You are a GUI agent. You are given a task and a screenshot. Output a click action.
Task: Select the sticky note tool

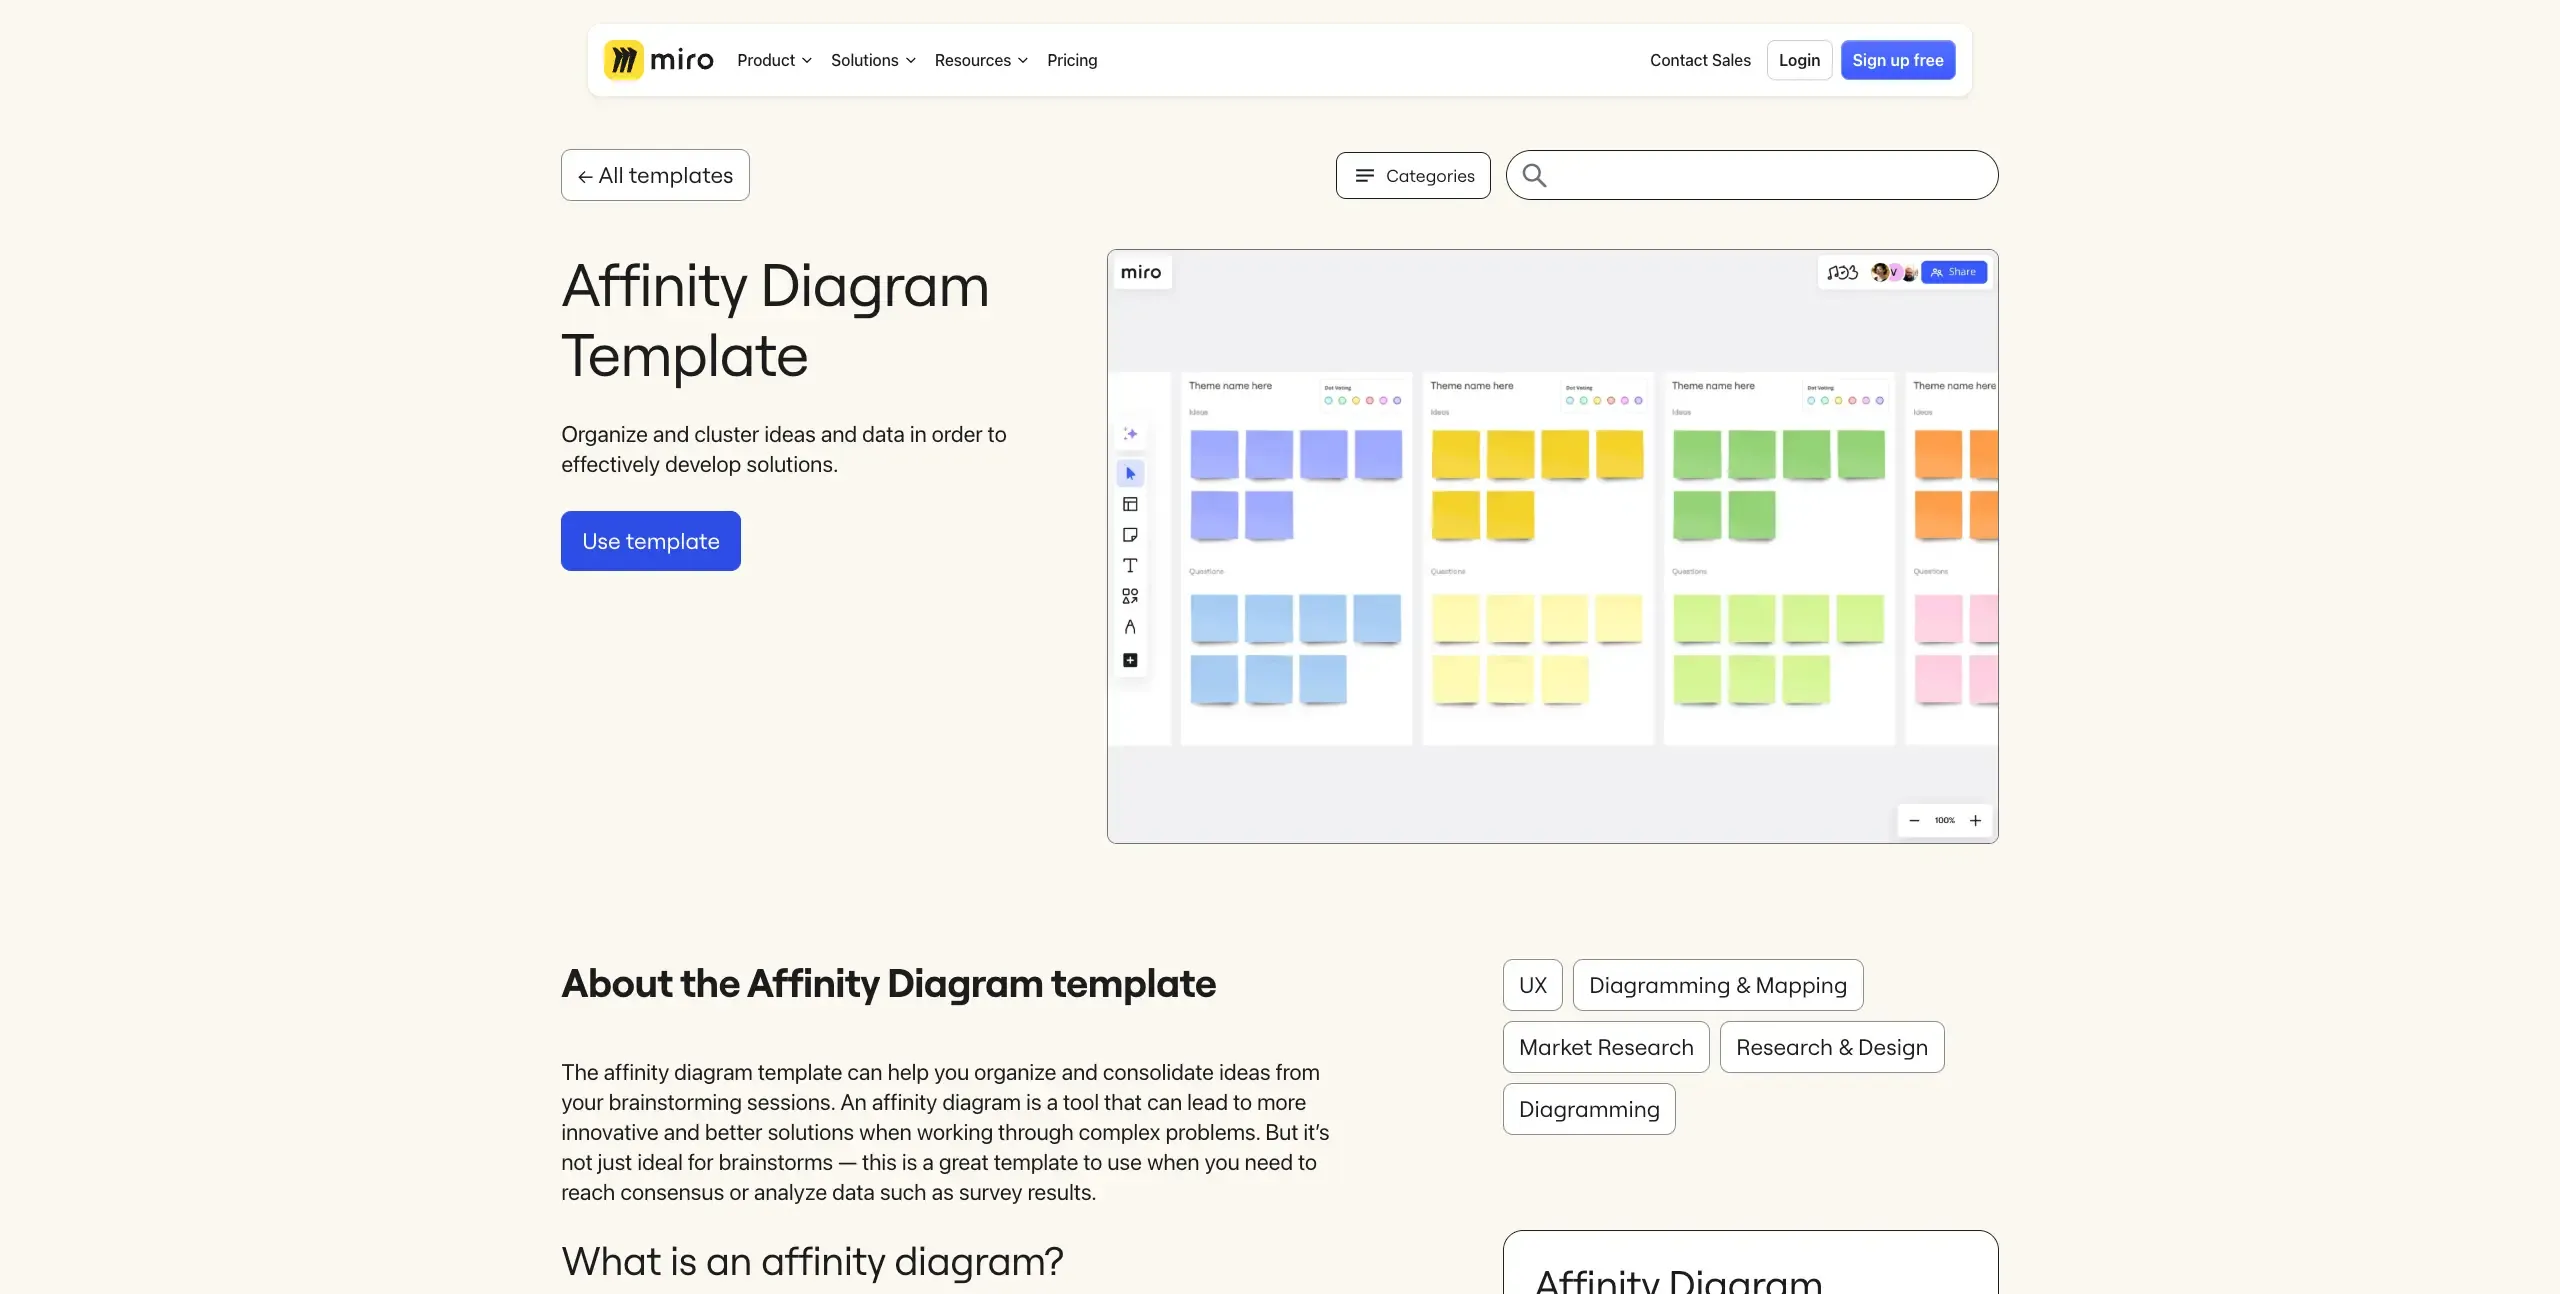point(1129,535)
